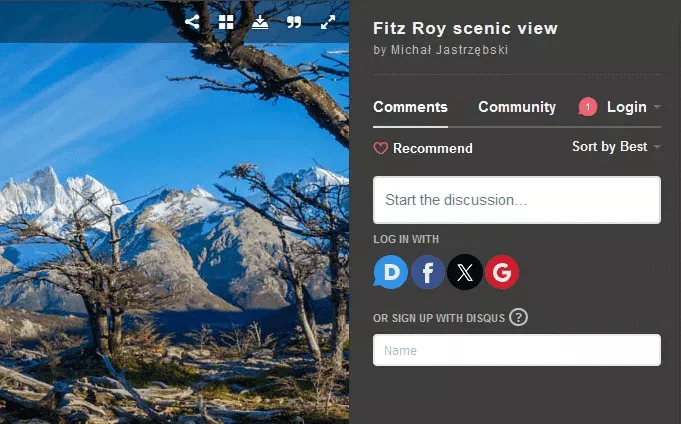681x424 pixels.
Task: Expand the Login dropdown
Action: pos(633,107)
